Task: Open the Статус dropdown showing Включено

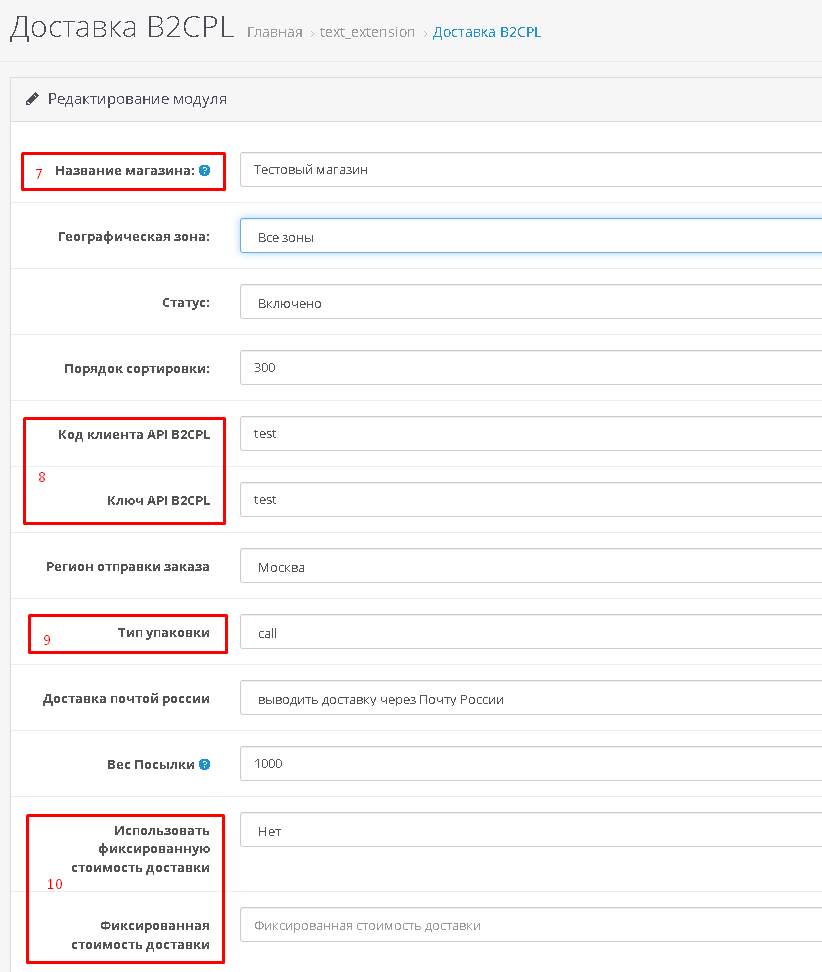Action: point(531,302)
